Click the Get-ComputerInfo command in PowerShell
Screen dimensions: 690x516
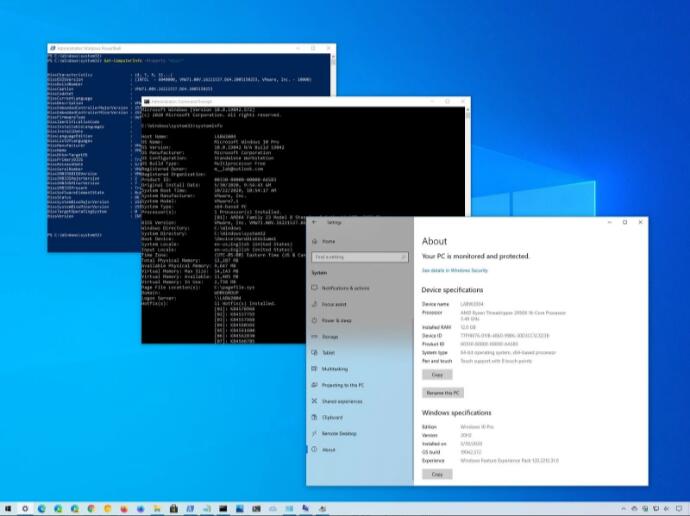143,61
